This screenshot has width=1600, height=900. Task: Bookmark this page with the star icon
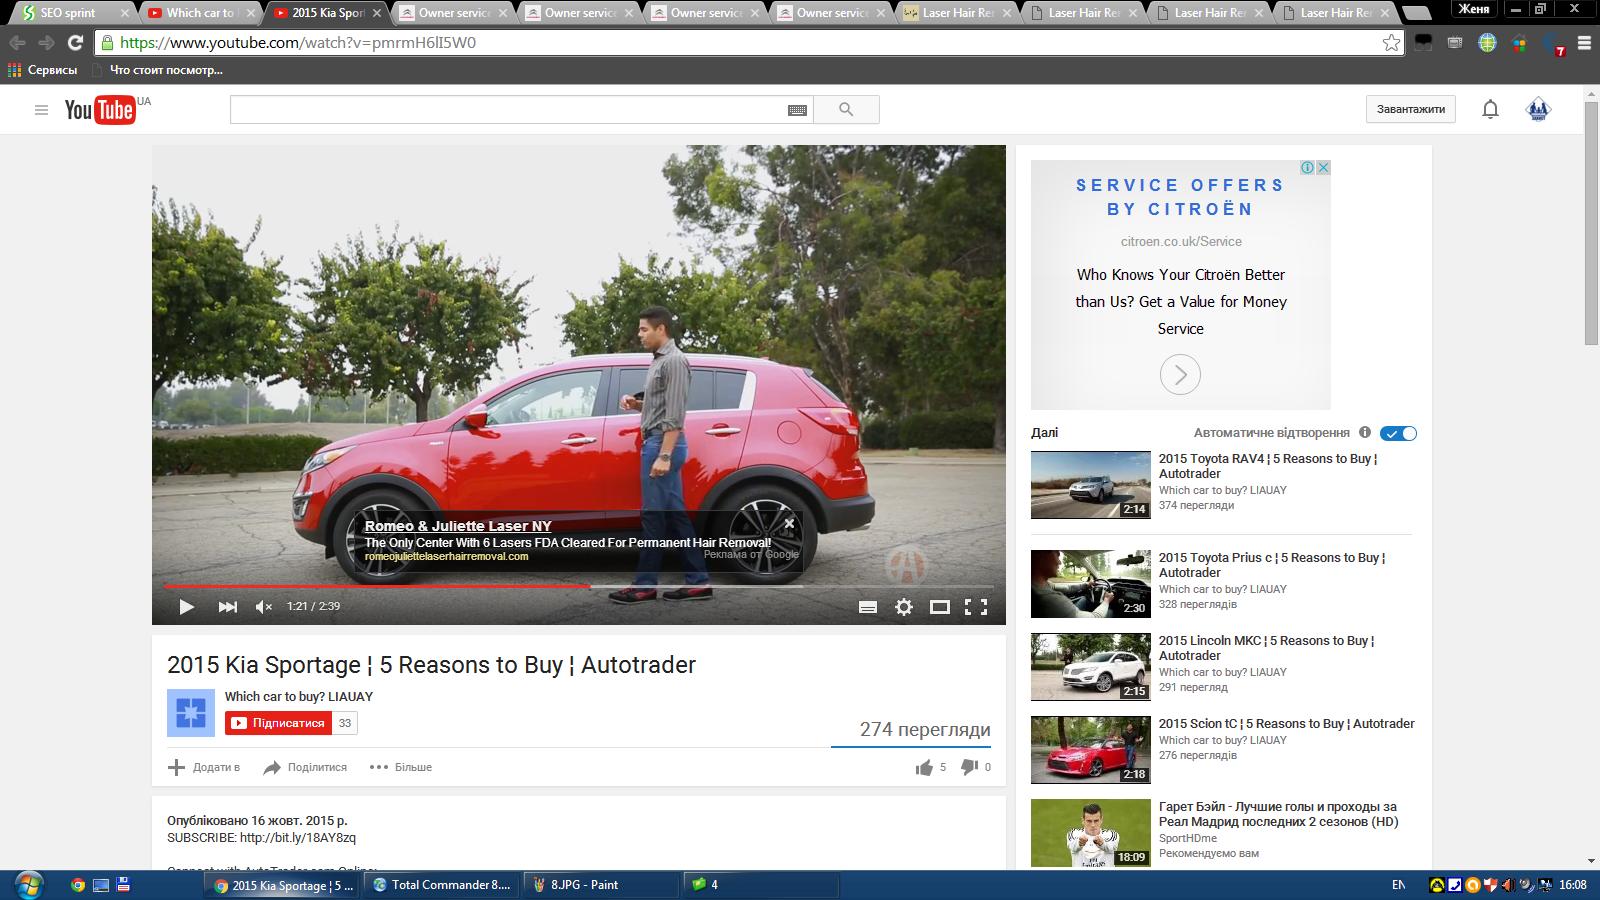coord(1391,43)
